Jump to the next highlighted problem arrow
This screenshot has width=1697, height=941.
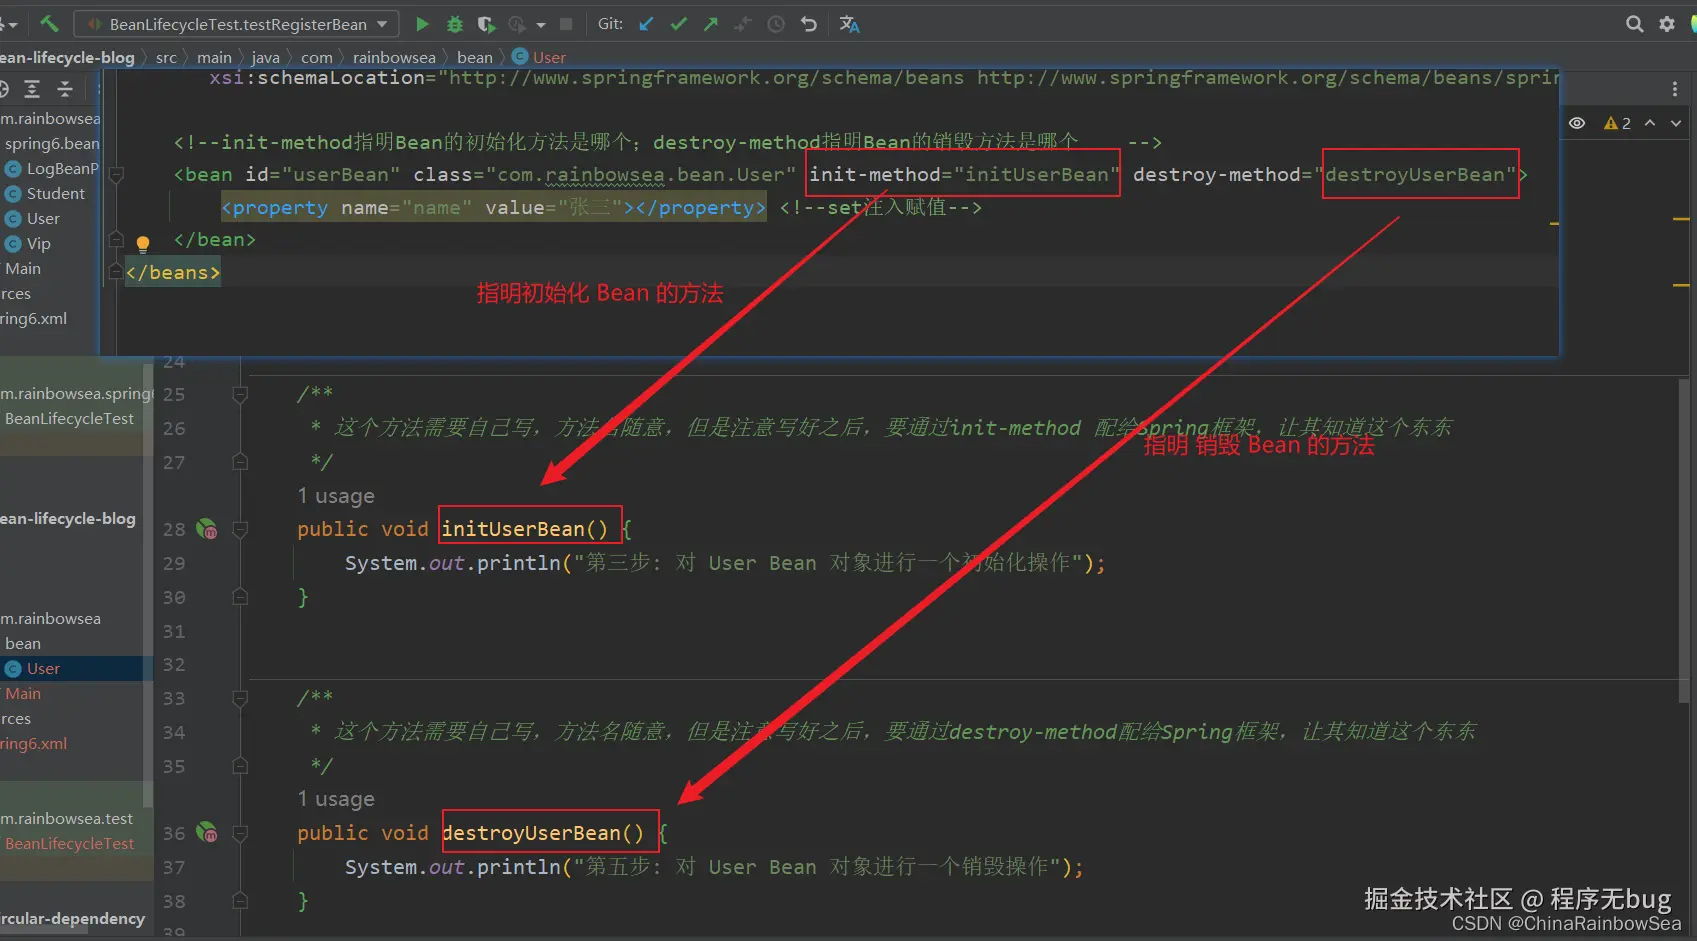click(x=1676, y=123)
